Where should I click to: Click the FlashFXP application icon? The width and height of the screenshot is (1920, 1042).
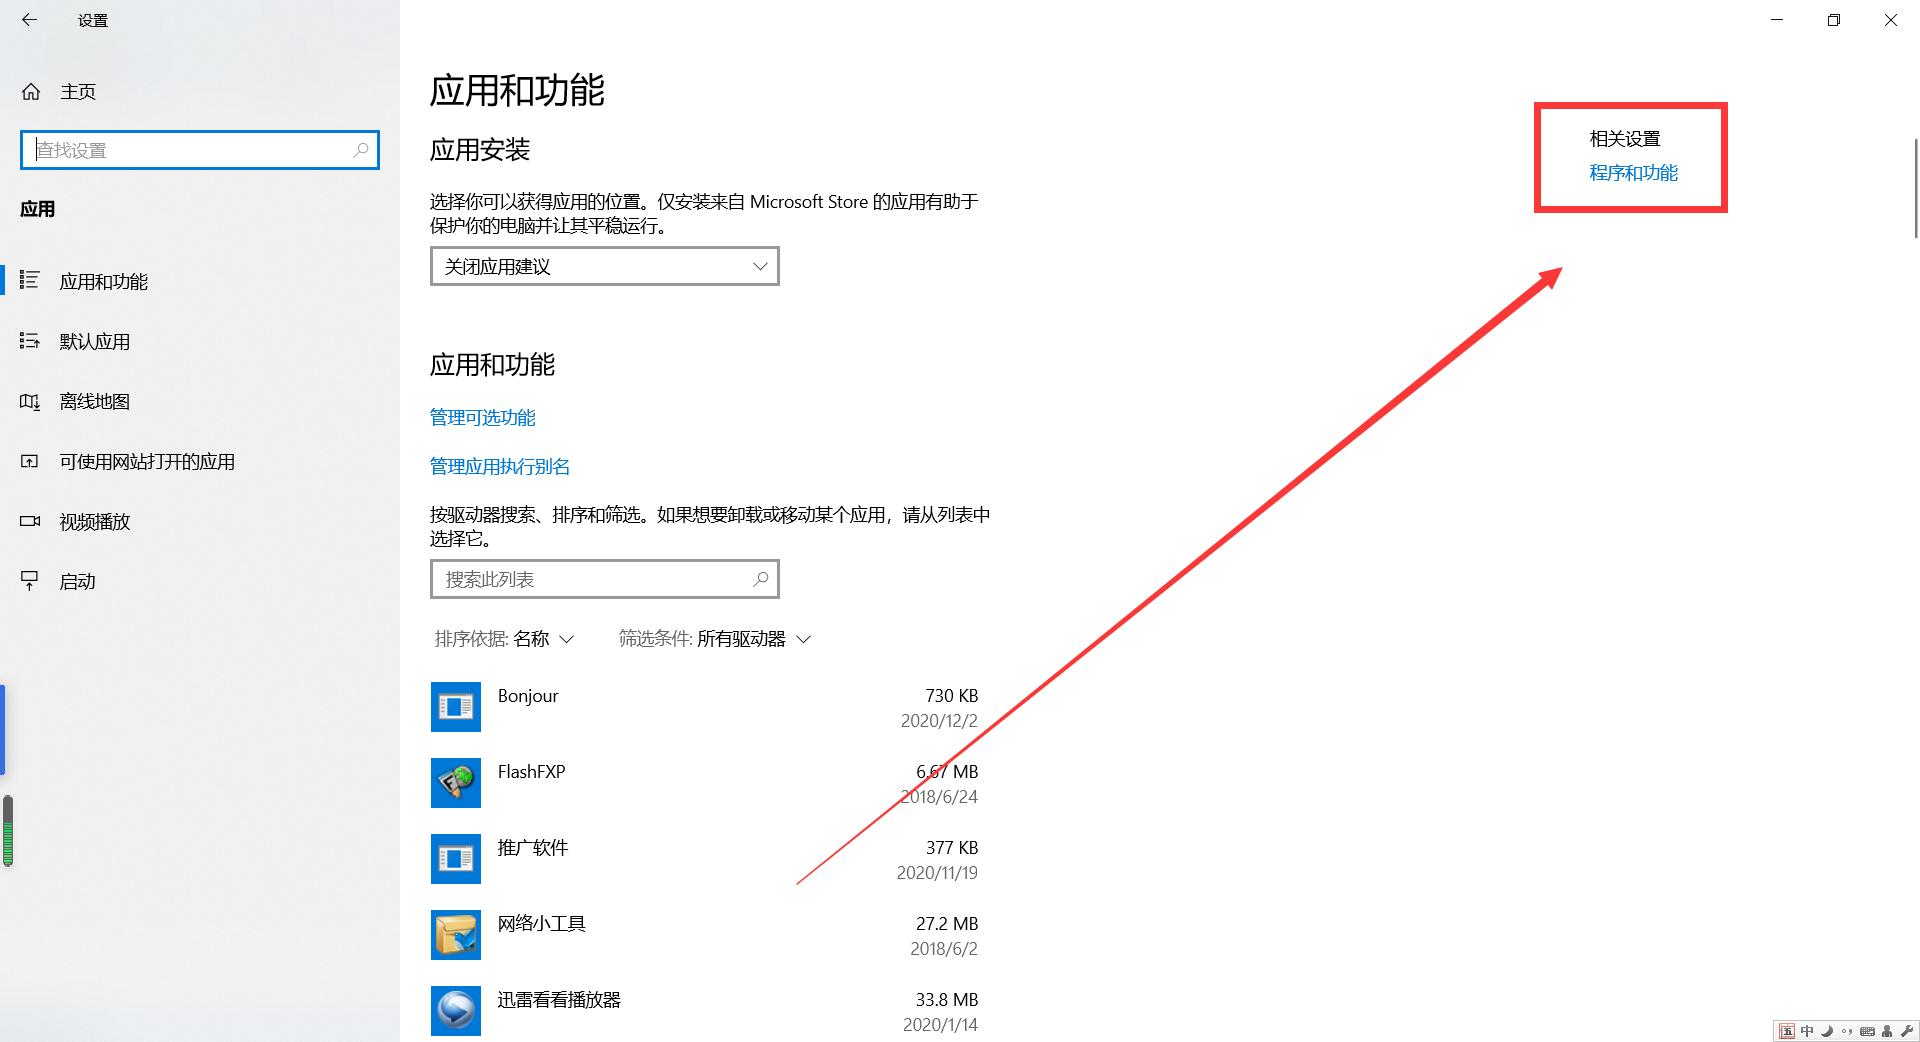tap(456, 783)
